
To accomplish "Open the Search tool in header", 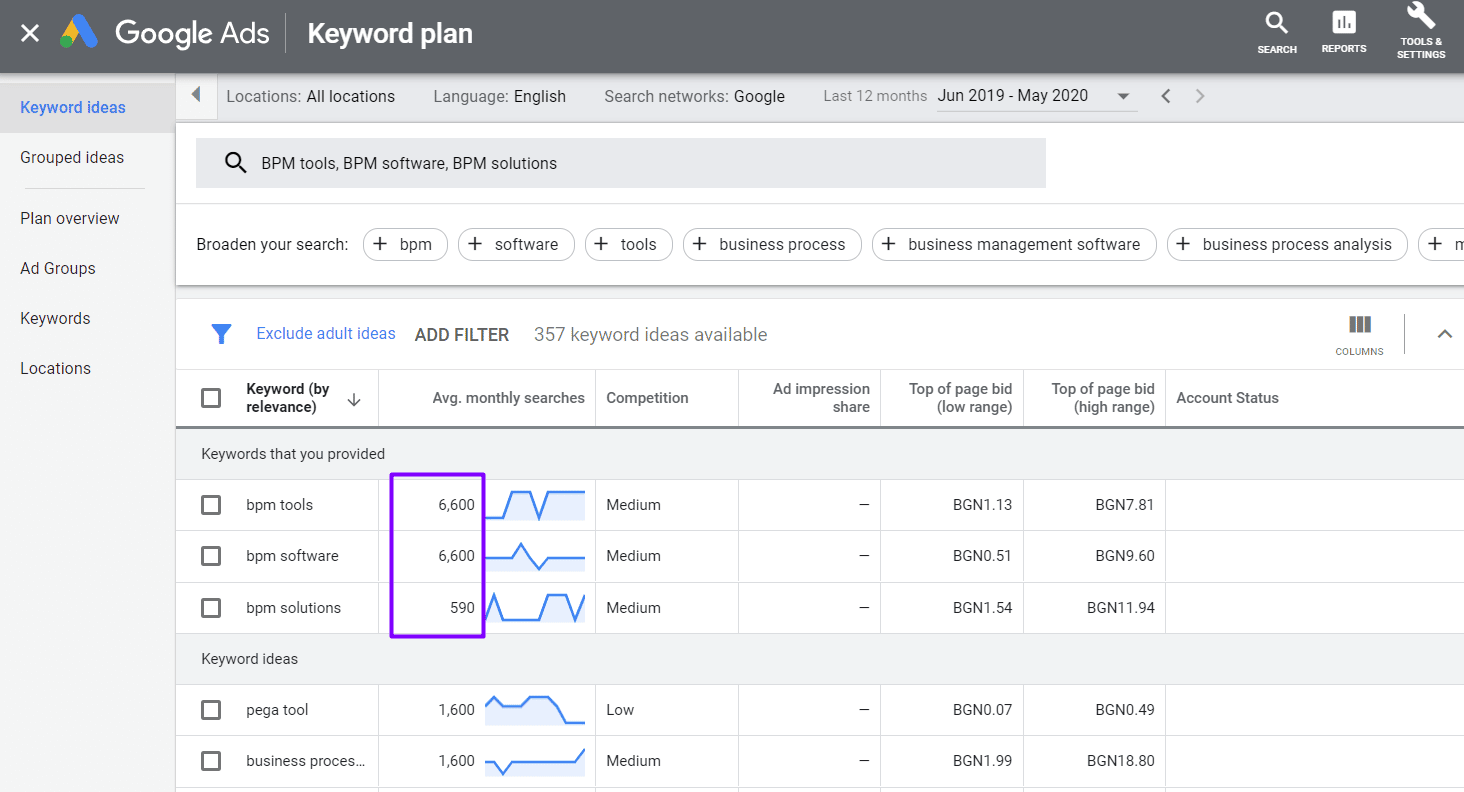I will 1277,32.
